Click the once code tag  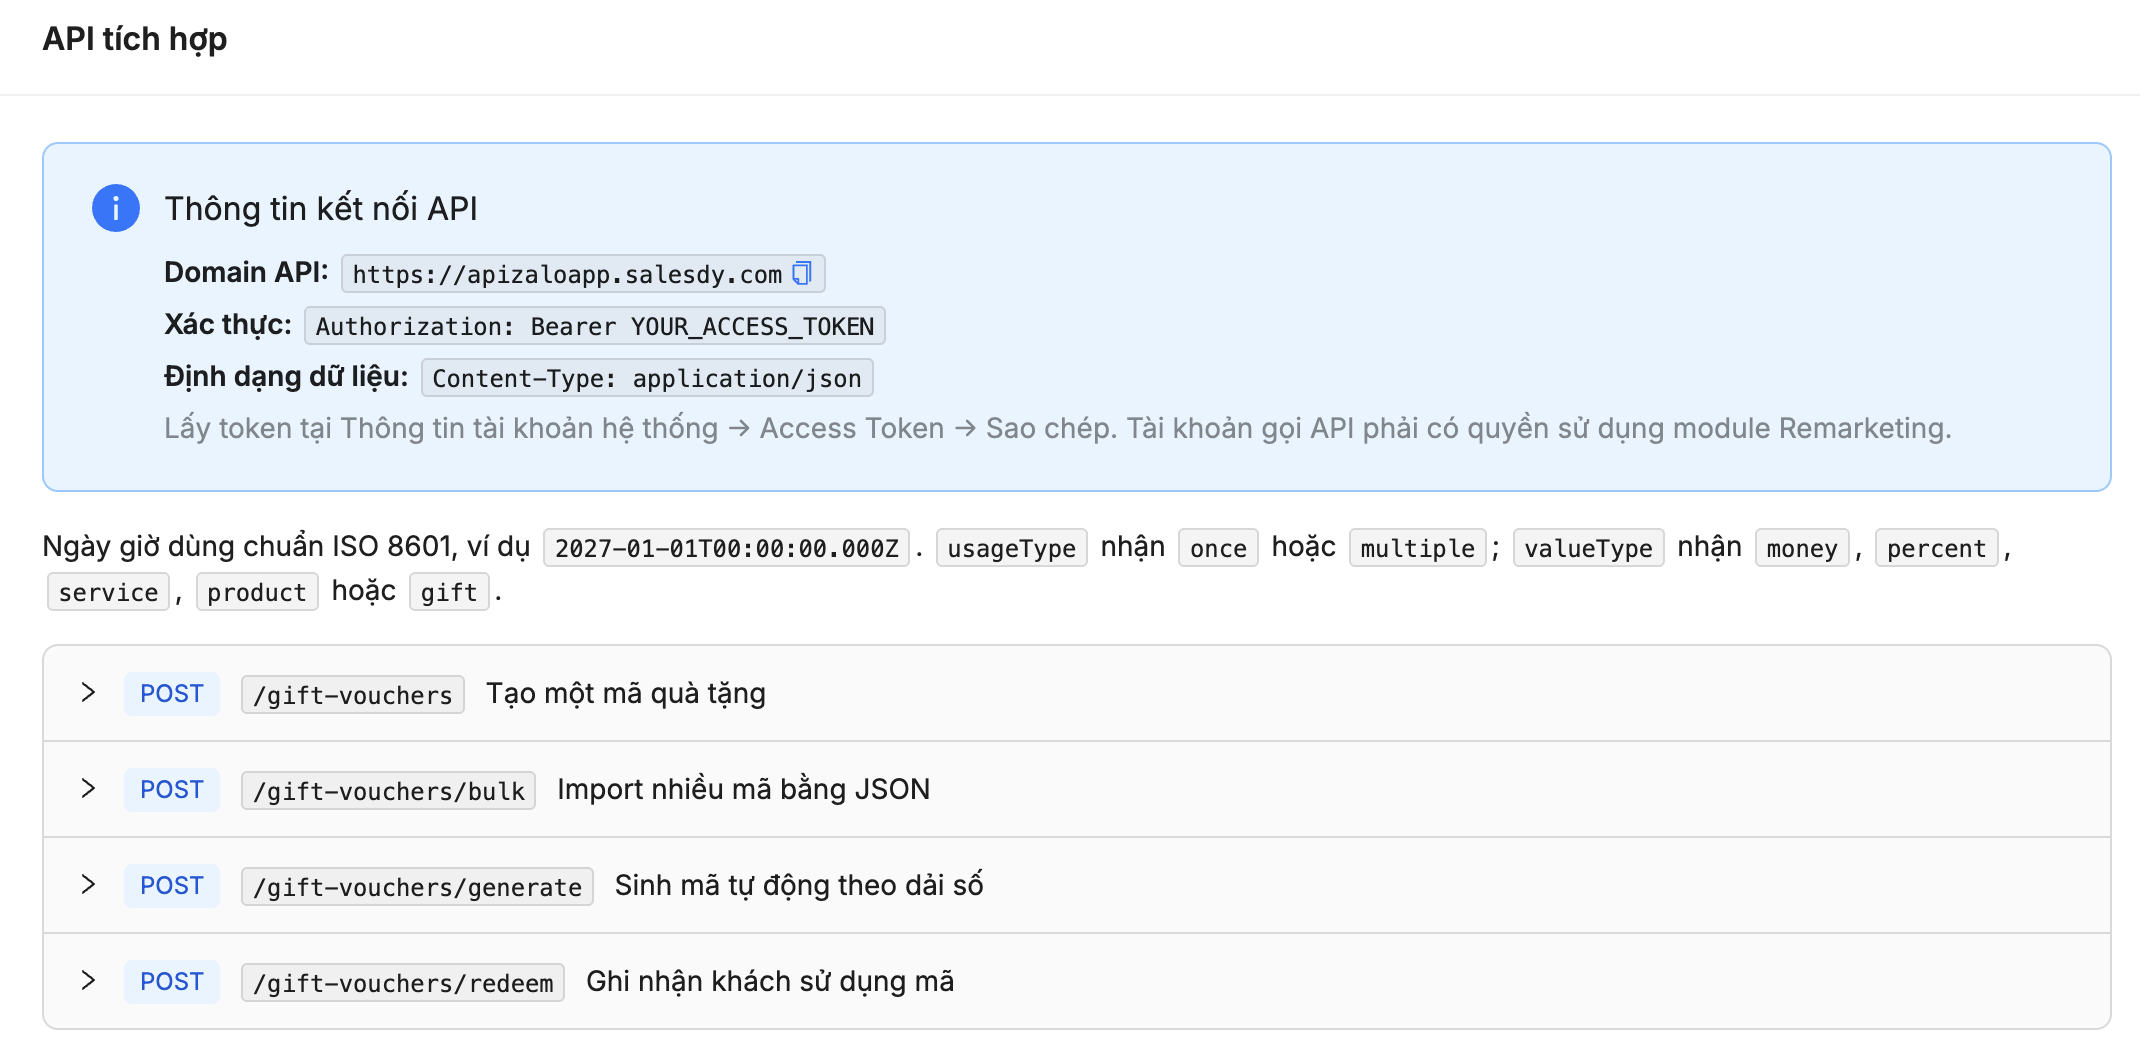point(1218,548)
